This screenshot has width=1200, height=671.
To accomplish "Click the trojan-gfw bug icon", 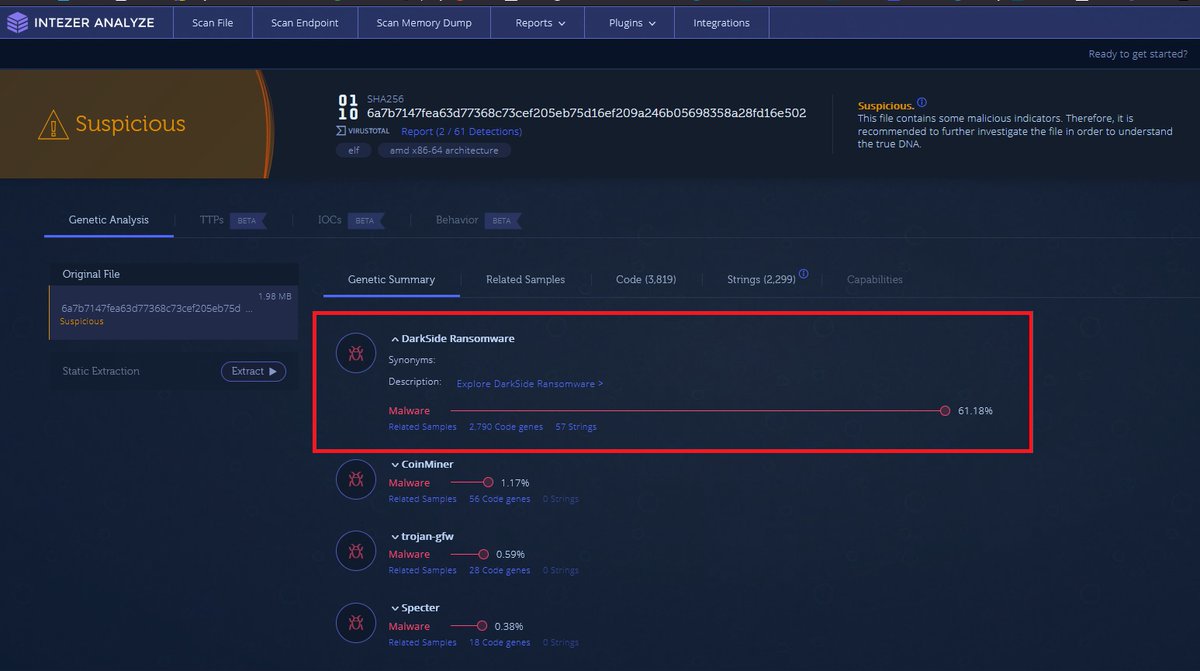I will (x=356, y=550).
